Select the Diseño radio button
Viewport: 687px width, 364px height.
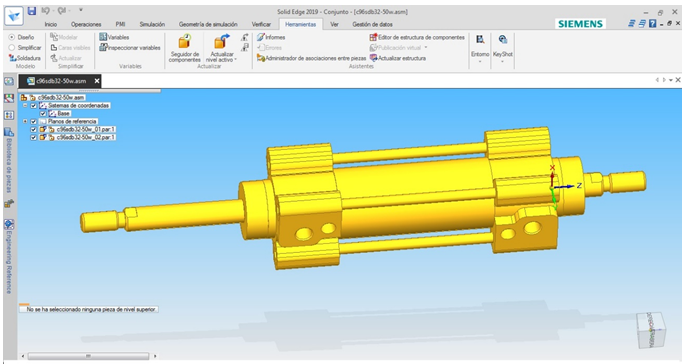coord(12,37)
